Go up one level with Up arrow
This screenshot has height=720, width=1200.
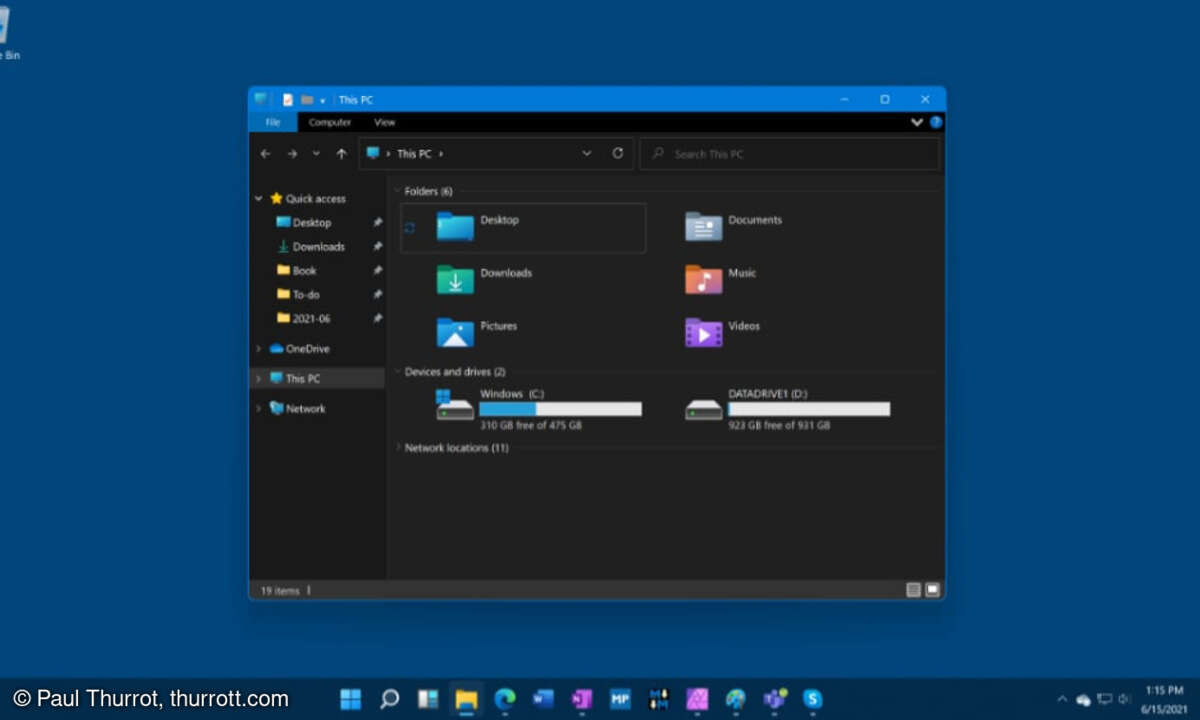click(x=342, y=154)
